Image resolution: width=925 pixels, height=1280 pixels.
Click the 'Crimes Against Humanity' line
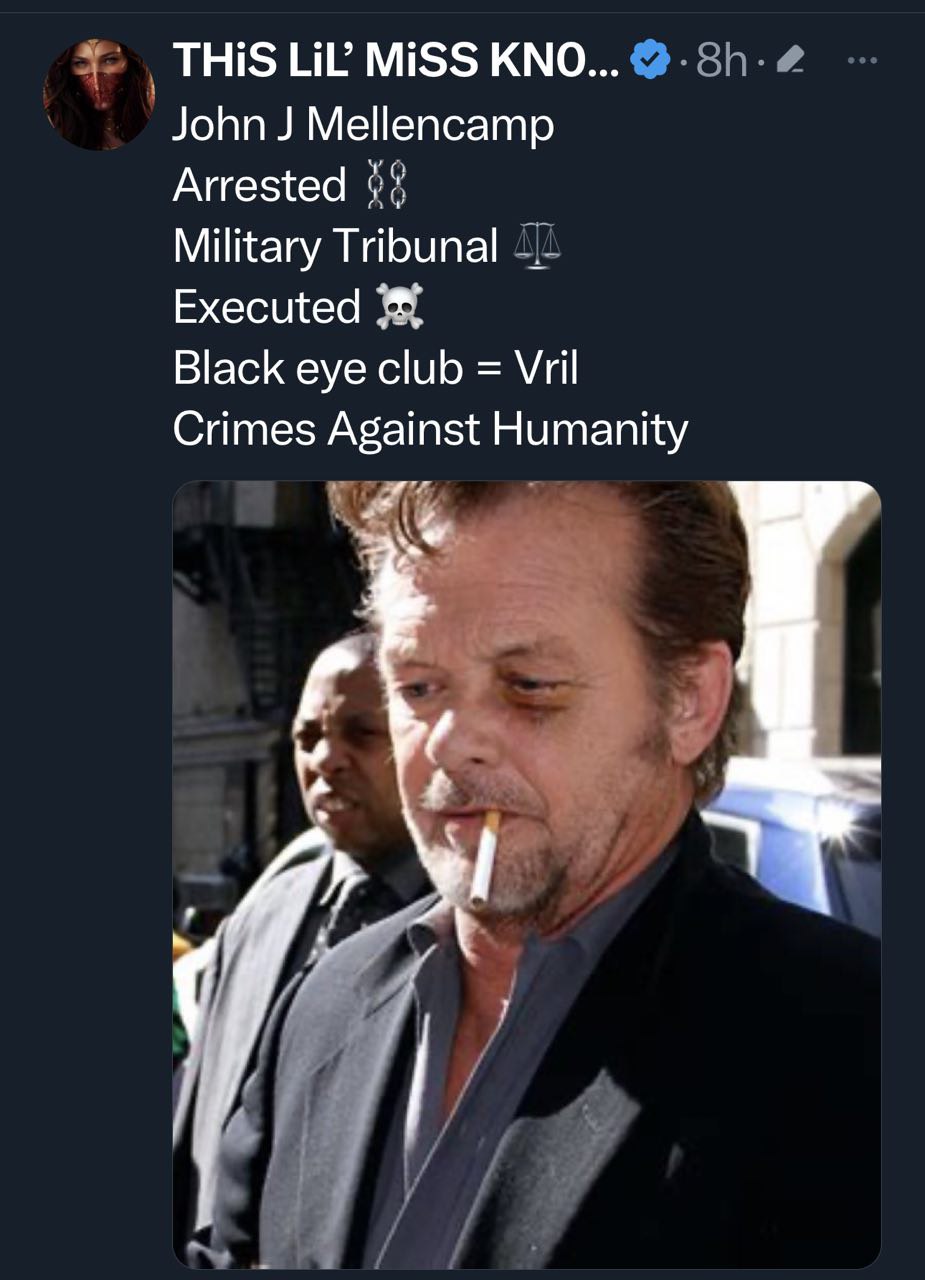point(430,429)
